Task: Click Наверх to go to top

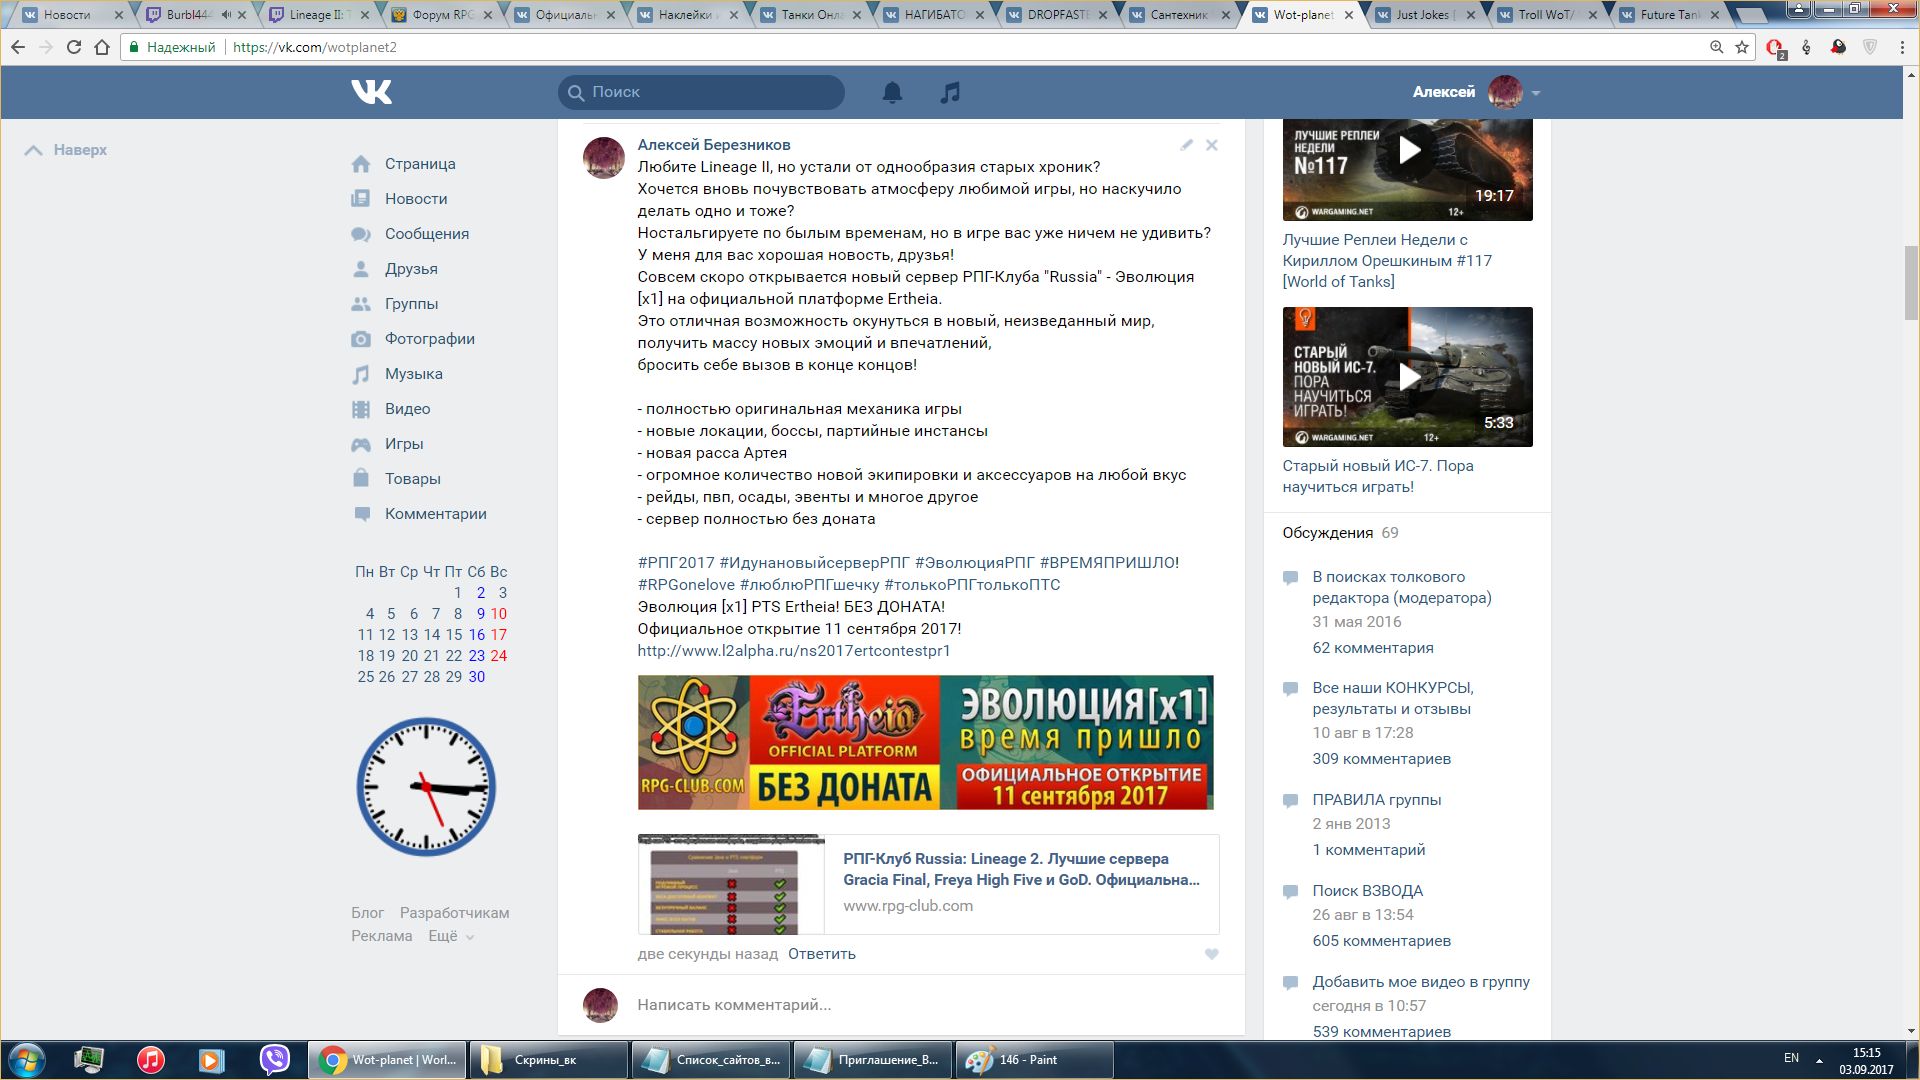Action: pos(66,150)
